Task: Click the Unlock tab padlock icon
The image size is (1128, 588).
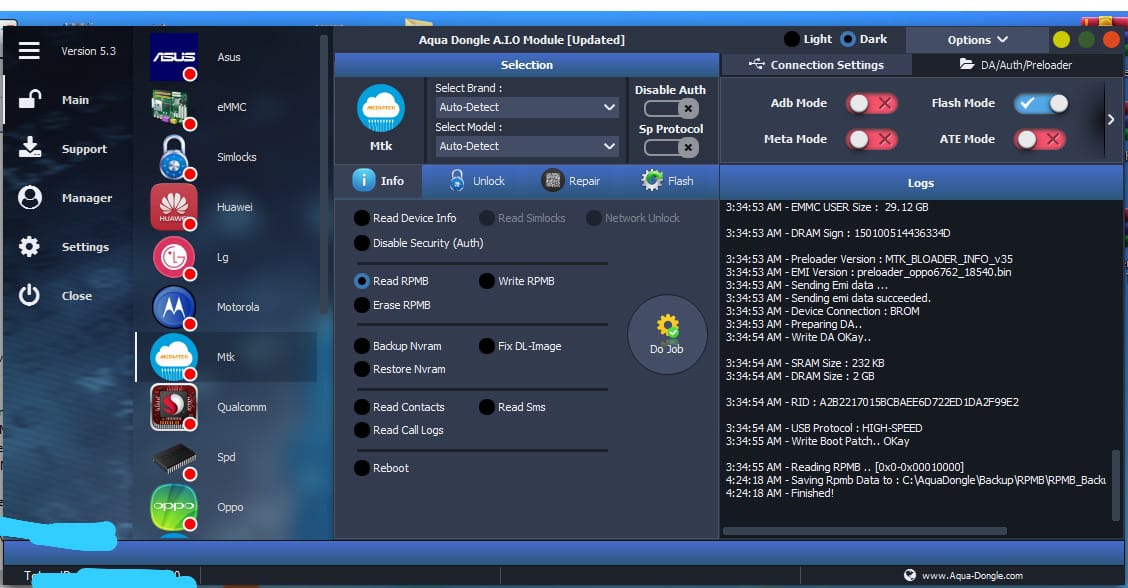Action: click(457, 181)
